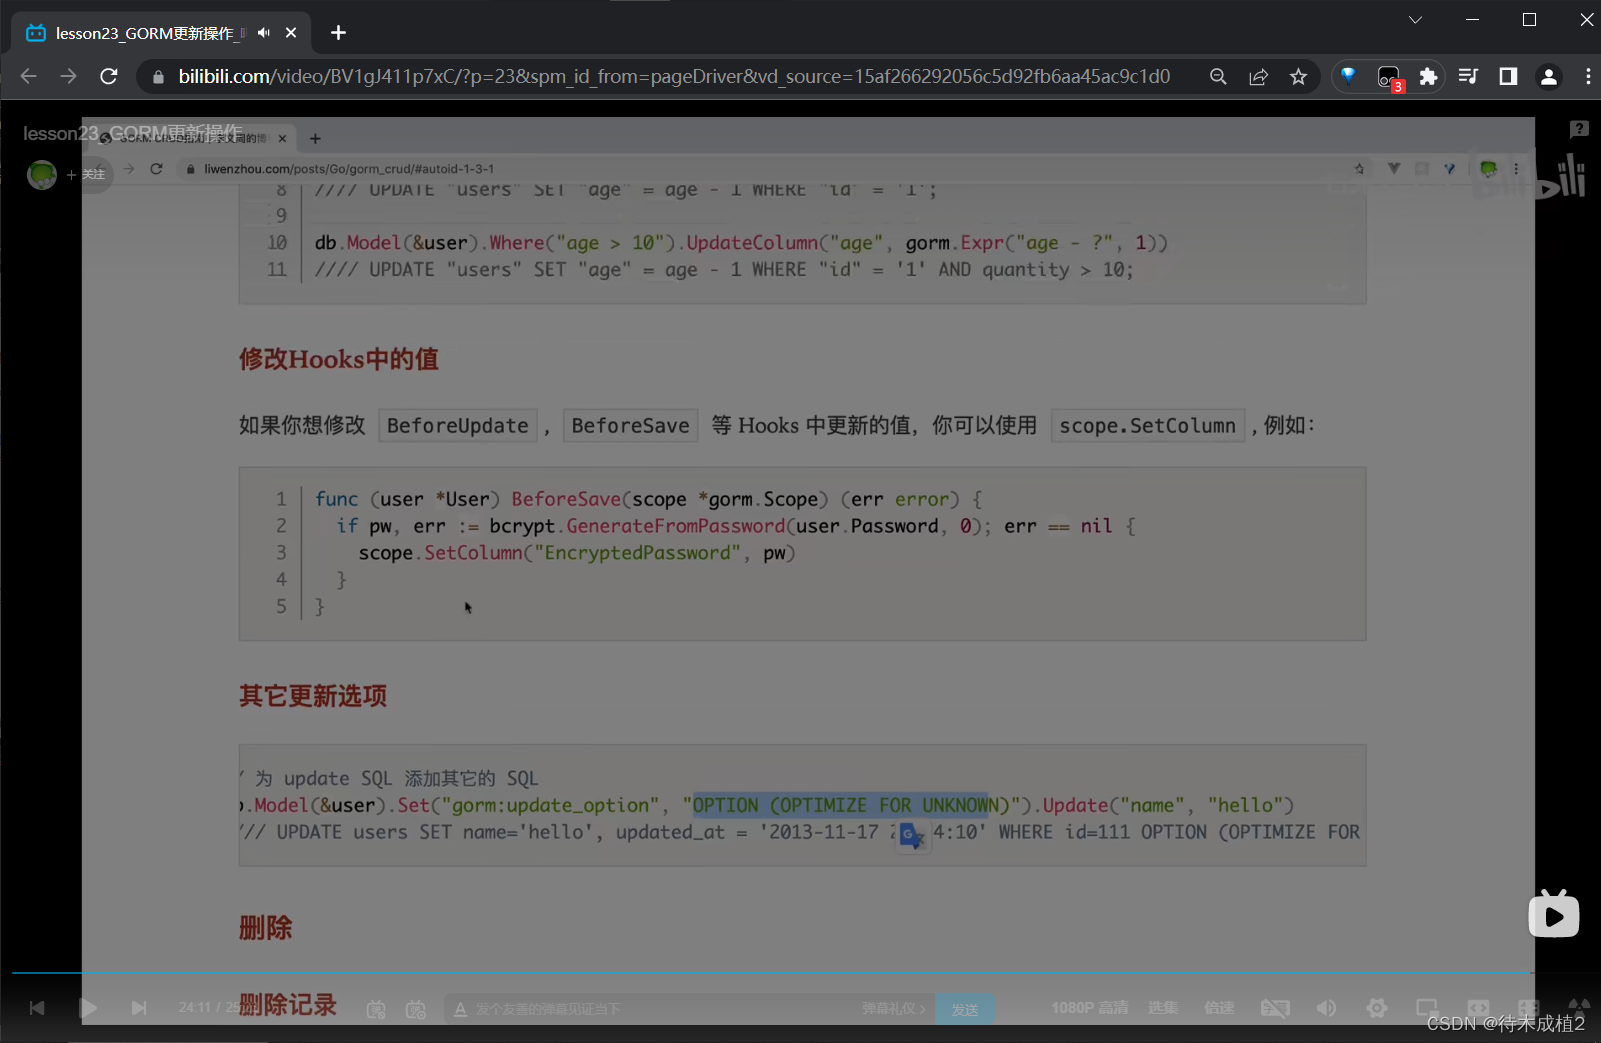The width and height of the screenshot is (1601, 1043).
Task: Go forward in browser history
Action: [x=68, y=77]
